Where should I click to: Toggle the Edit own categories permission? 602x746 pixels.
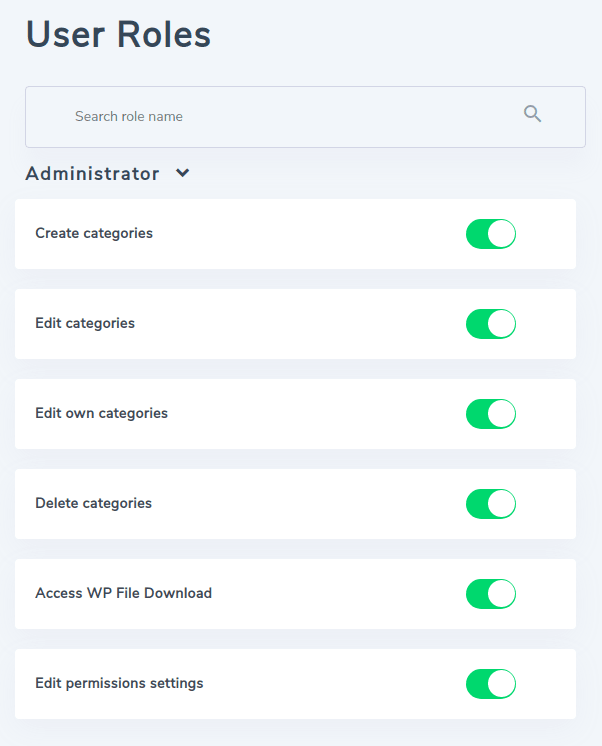point(490,414)
